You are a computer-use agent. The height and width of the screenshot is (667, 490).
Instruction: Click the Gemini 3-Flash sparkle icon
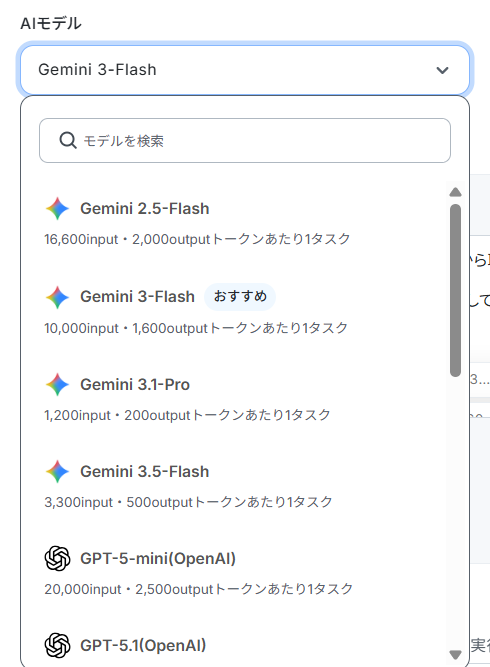[57, 297]
